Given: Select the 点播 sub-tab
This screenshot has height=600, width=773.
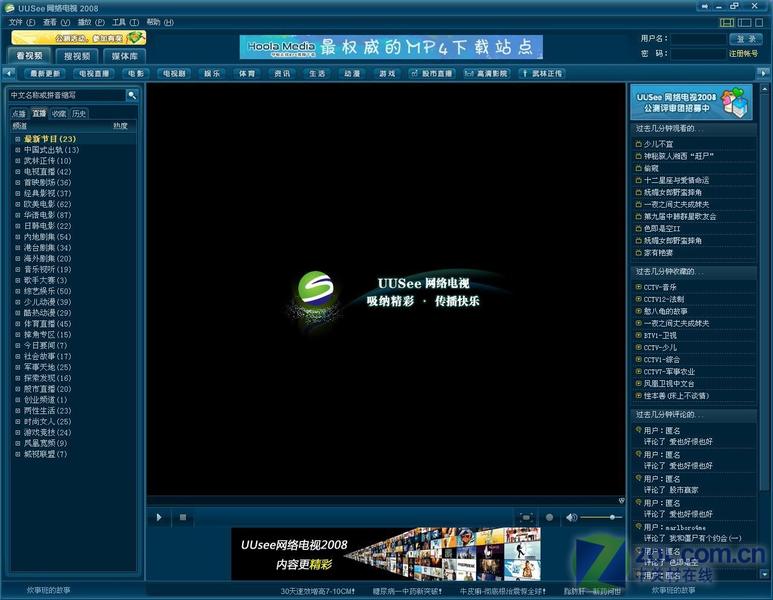Looking at the screenshot, I should 19,113.
